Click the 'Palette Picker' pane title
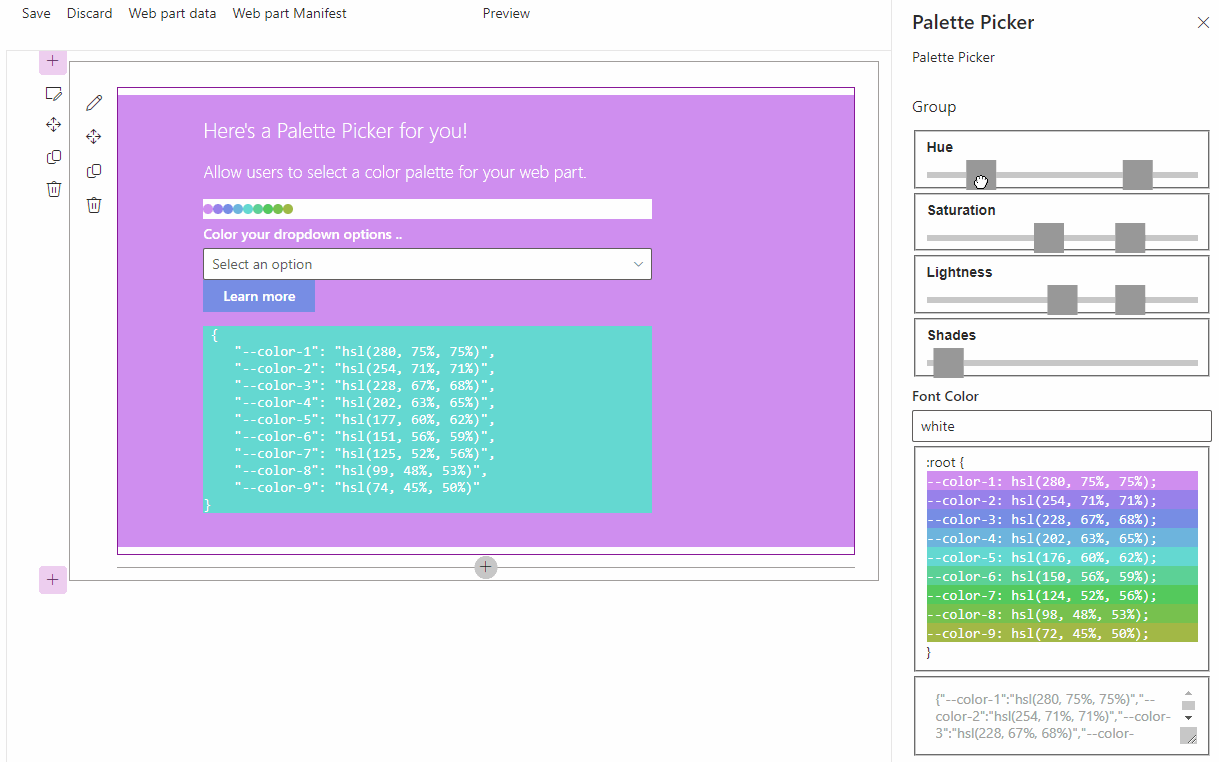Screen dimensions: 1219x762 coord(973,22)
